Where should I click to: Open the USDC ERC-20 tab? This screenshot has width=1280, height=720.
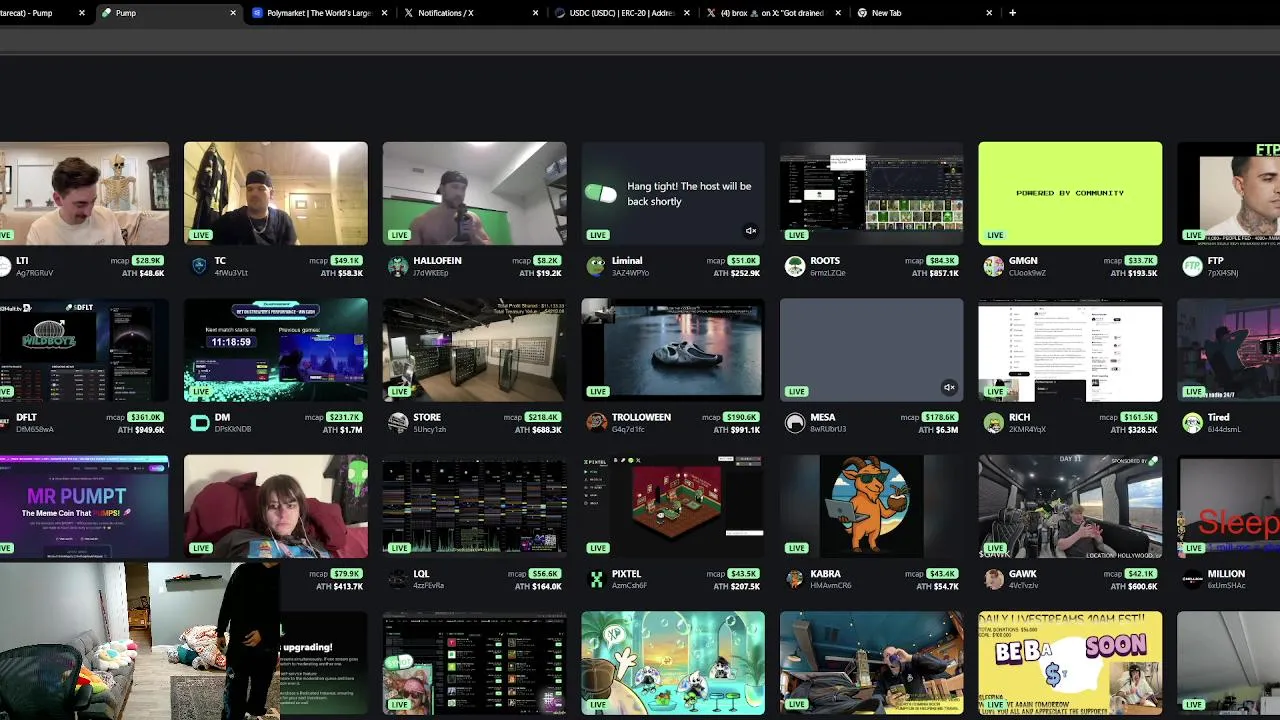tap(622, 13)
